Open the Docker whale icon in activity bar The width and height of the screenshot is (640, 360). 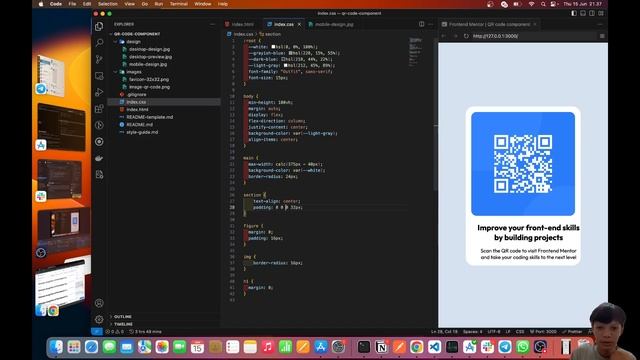[99, 158]
